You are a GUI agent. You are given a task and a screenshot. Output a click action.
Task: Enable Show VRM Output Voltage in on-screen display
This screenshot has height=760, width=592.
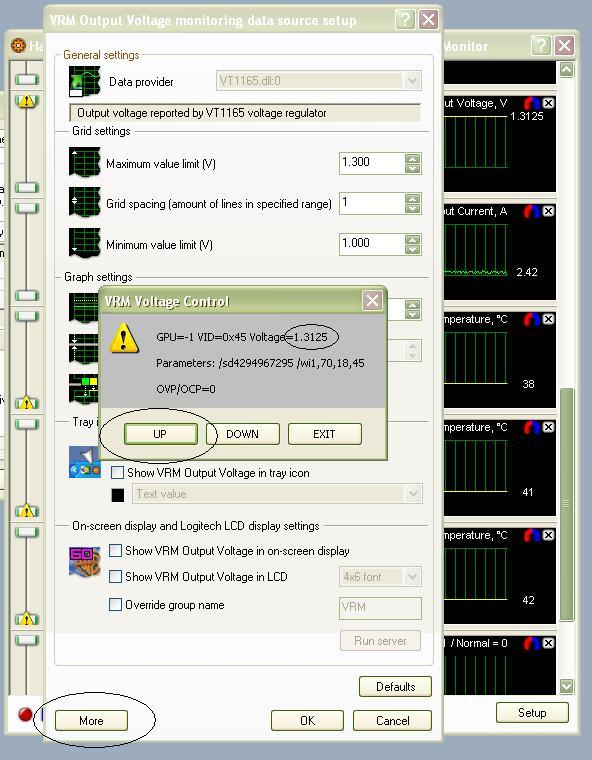click(115, 550)
